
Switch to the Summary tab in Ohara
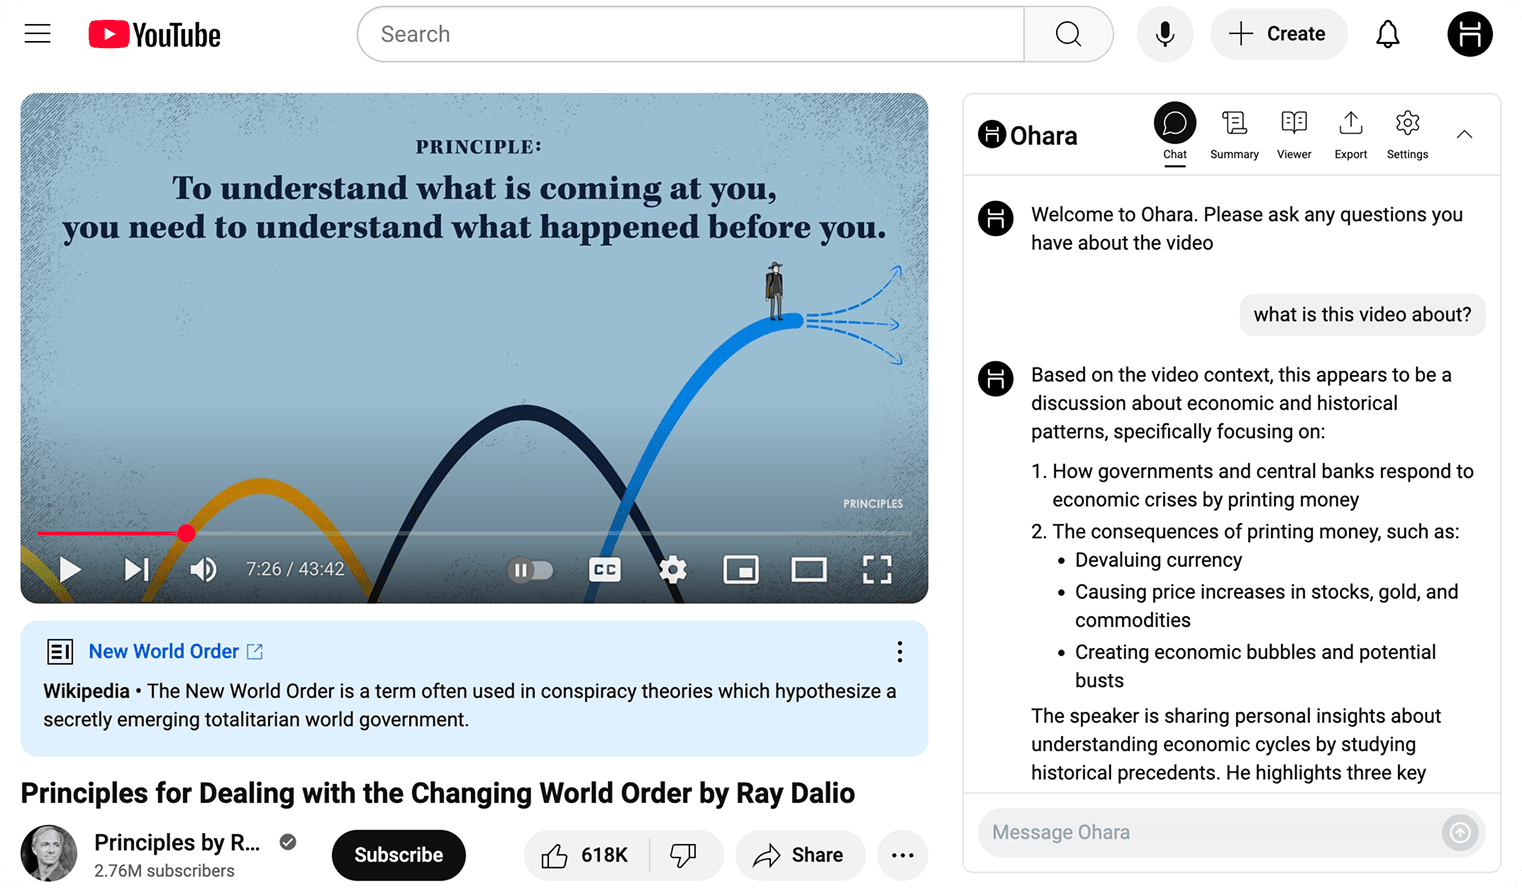pos(1234,134)
